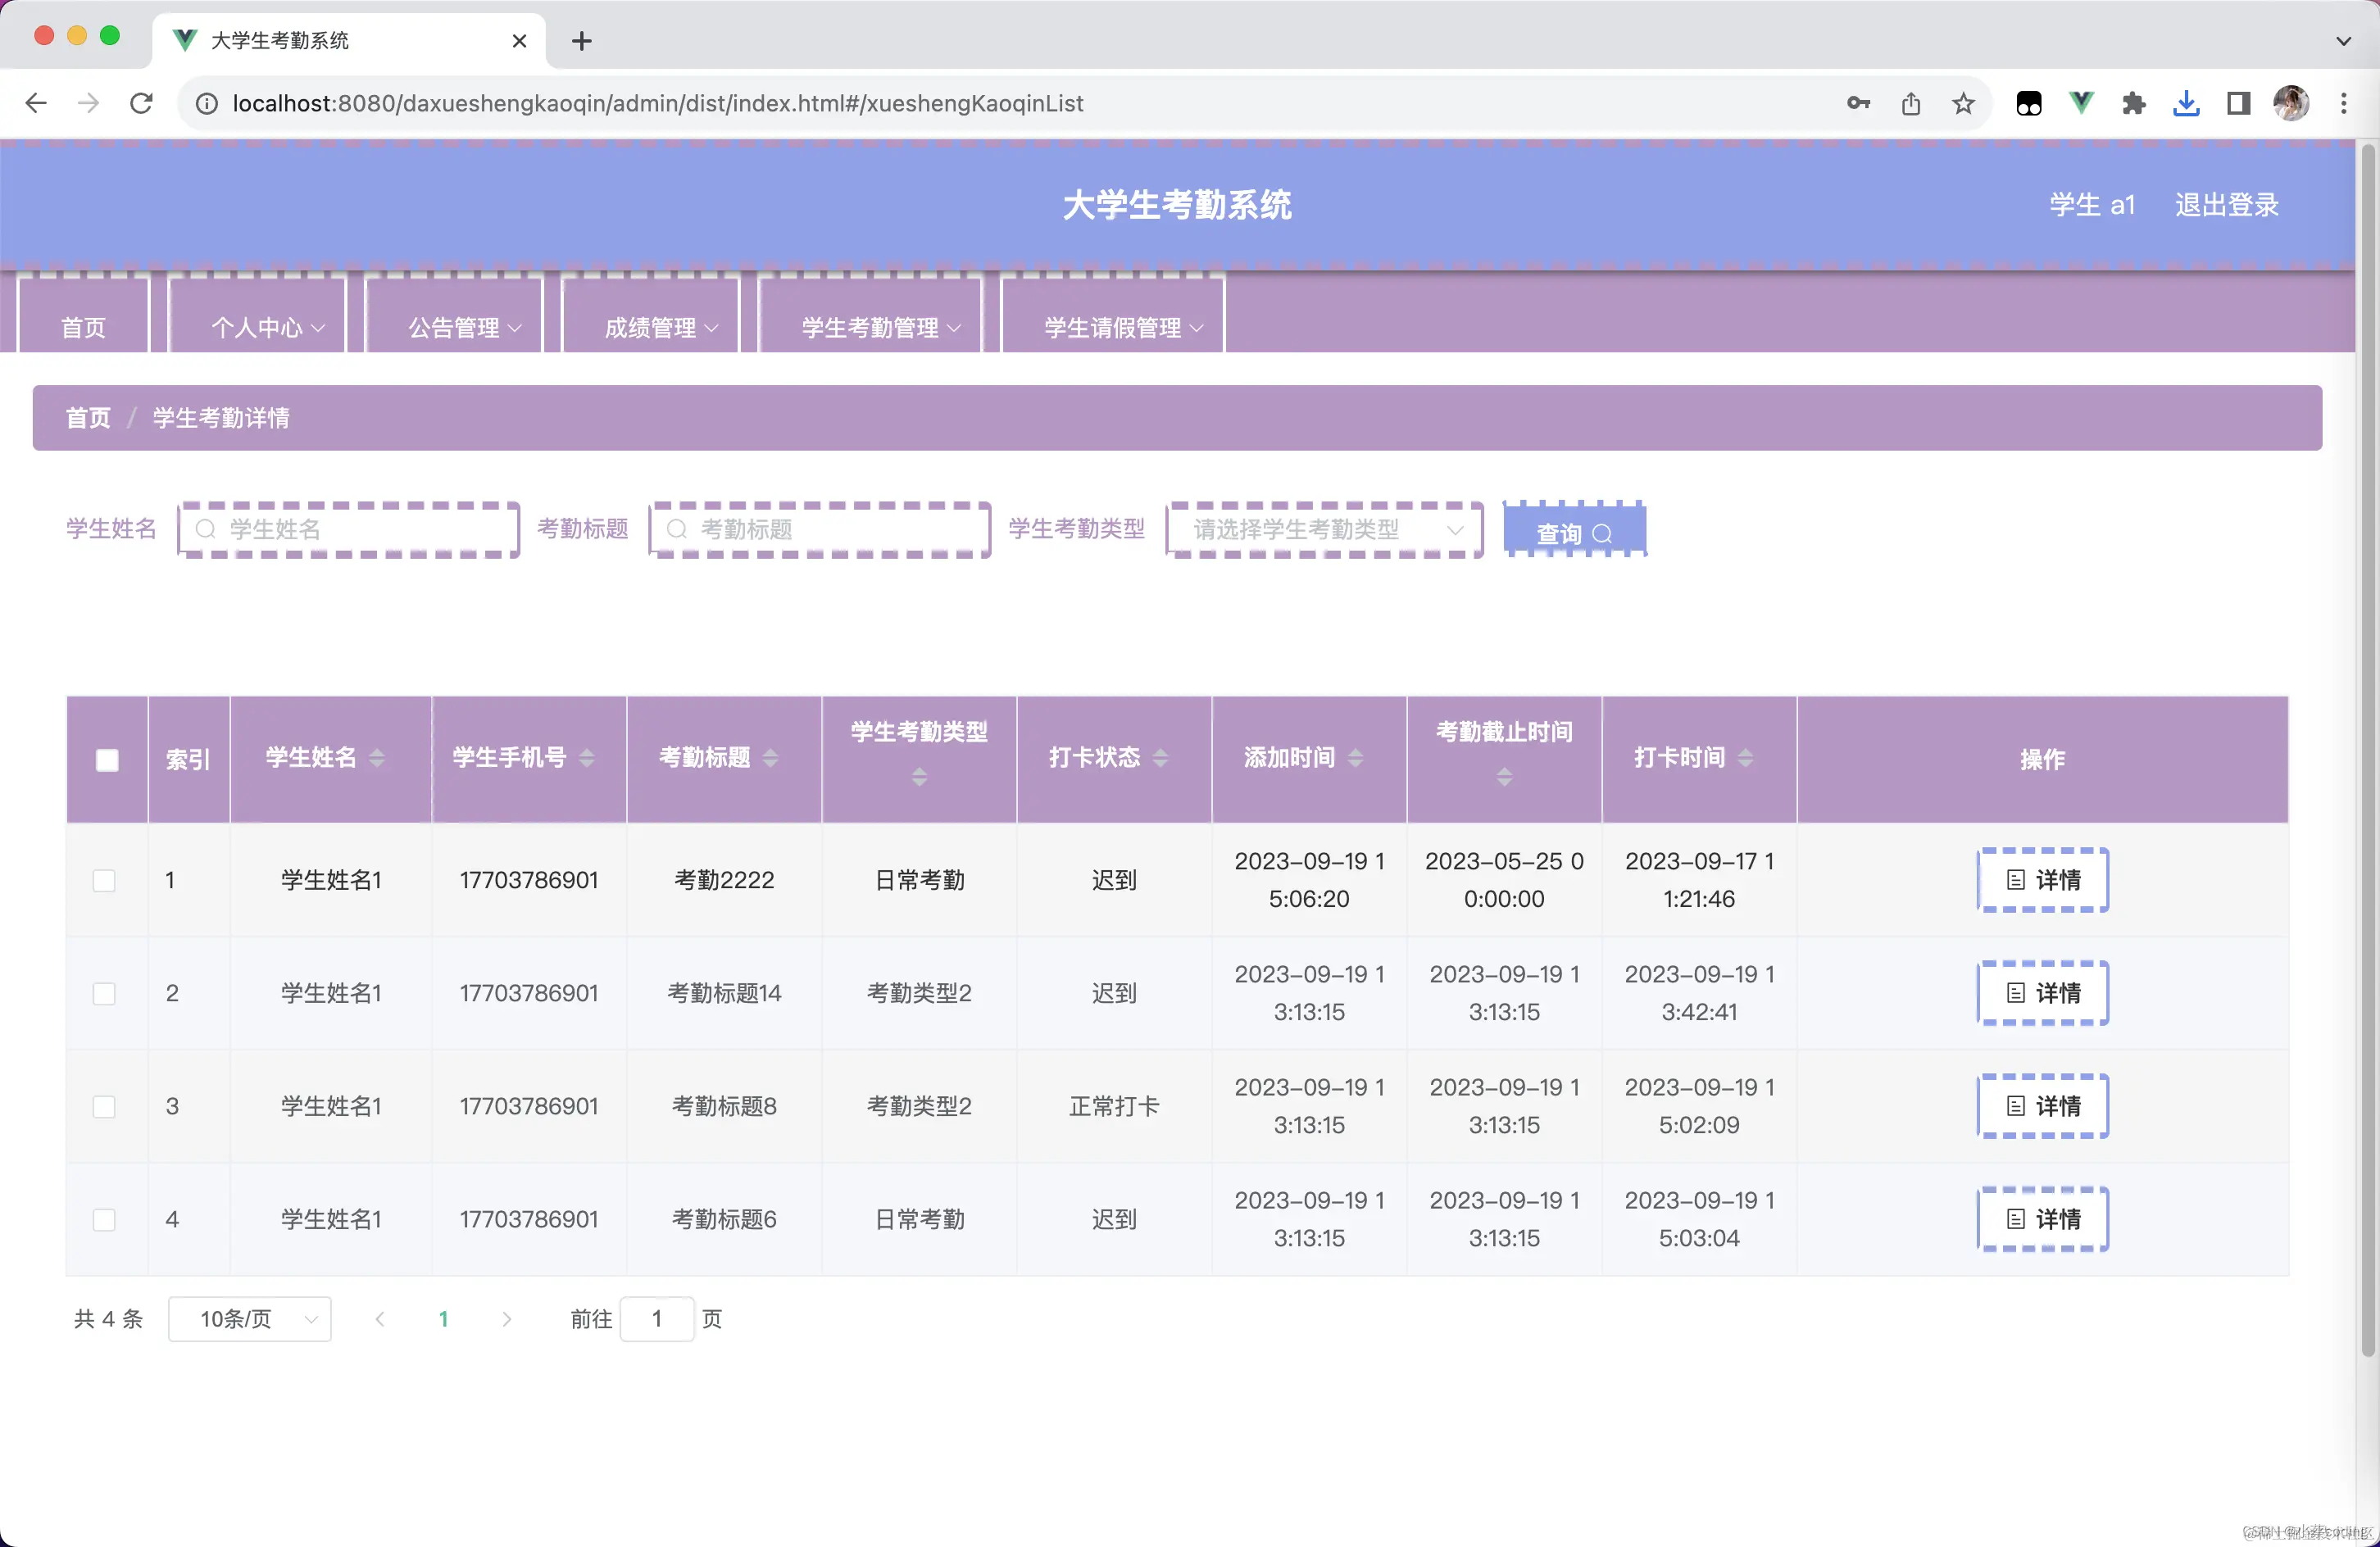Open the 10条/页 page size dropdown
The image size is (2380, 1547).
(x=249, y=1319)
